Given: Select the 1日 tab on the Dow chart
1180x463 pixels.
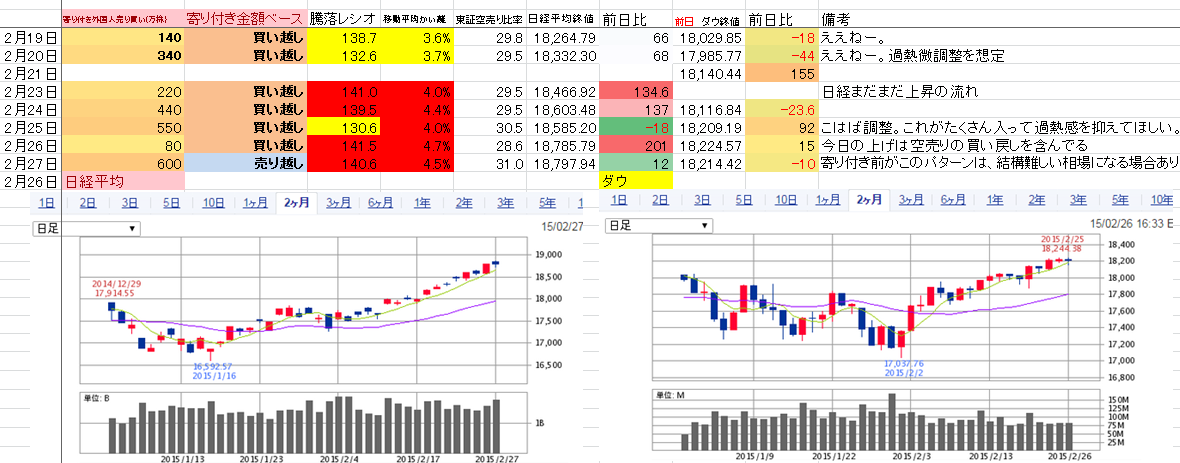Looking at the screenshot, I should (619, 199).
